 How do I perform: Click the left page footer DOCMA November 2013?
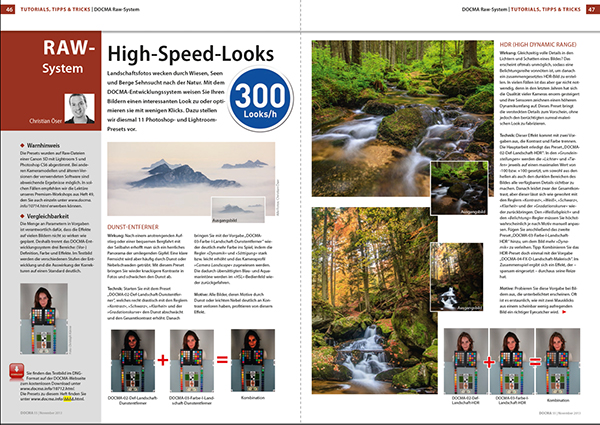(41, 413)
